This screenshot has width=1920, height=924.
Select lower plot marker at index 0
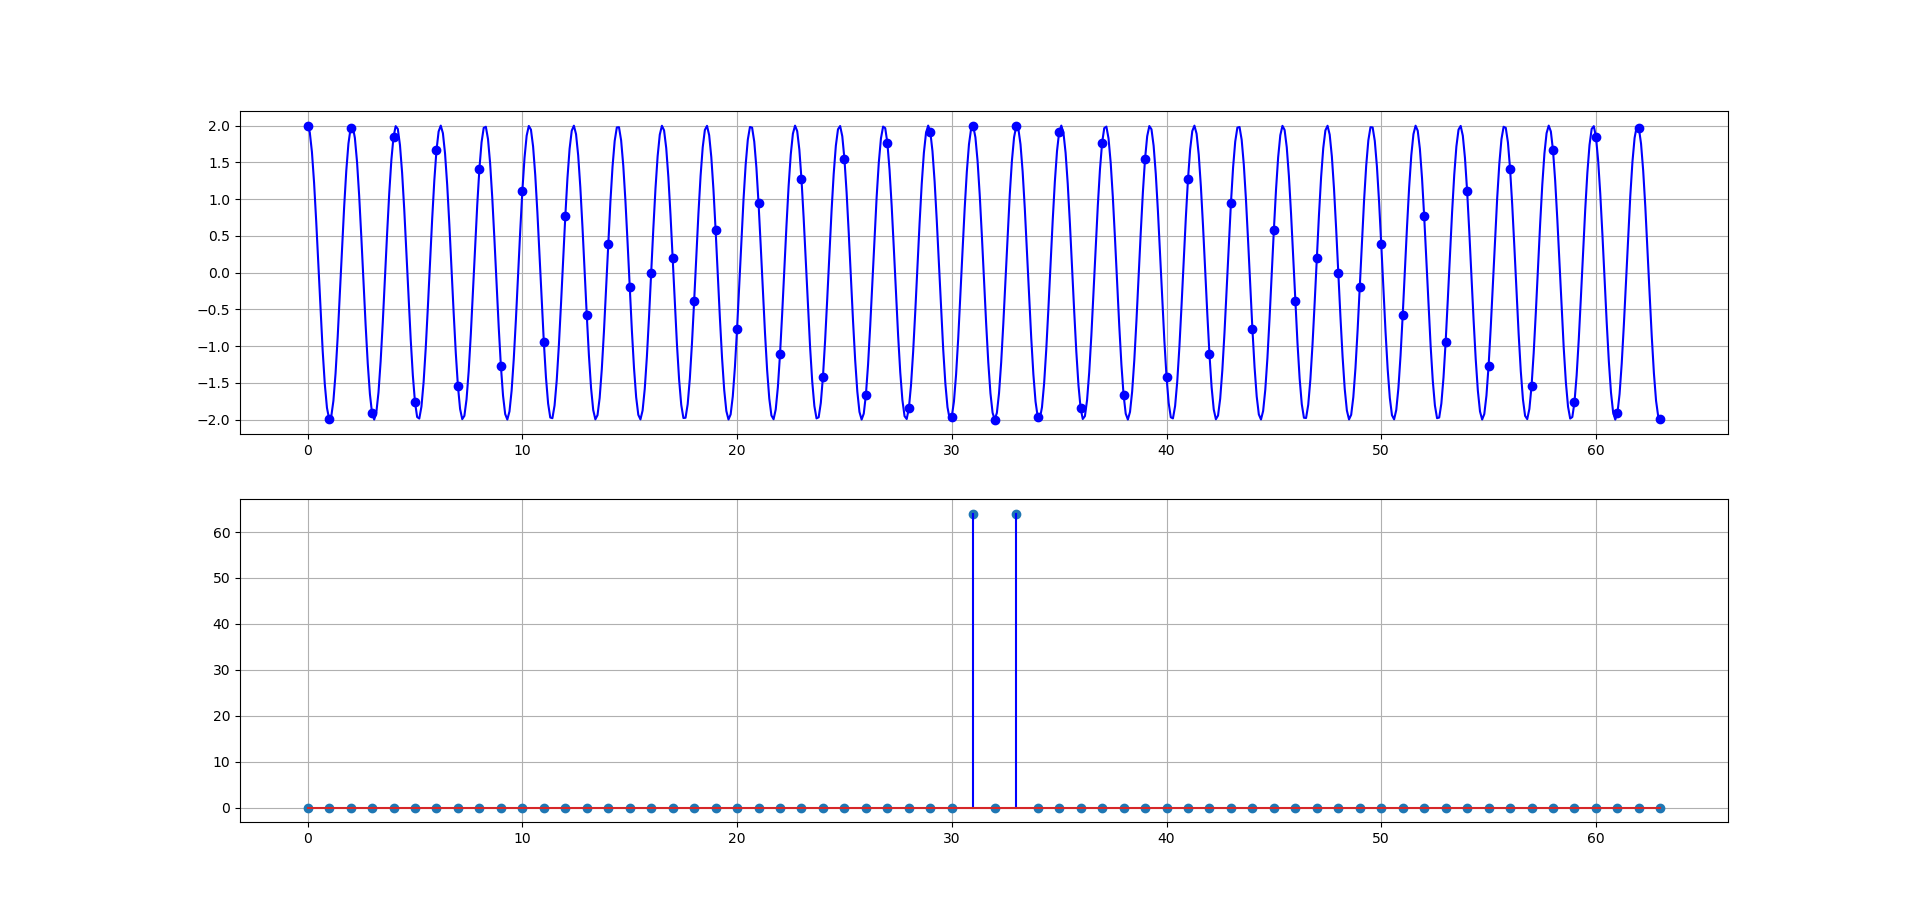(308, 808)
